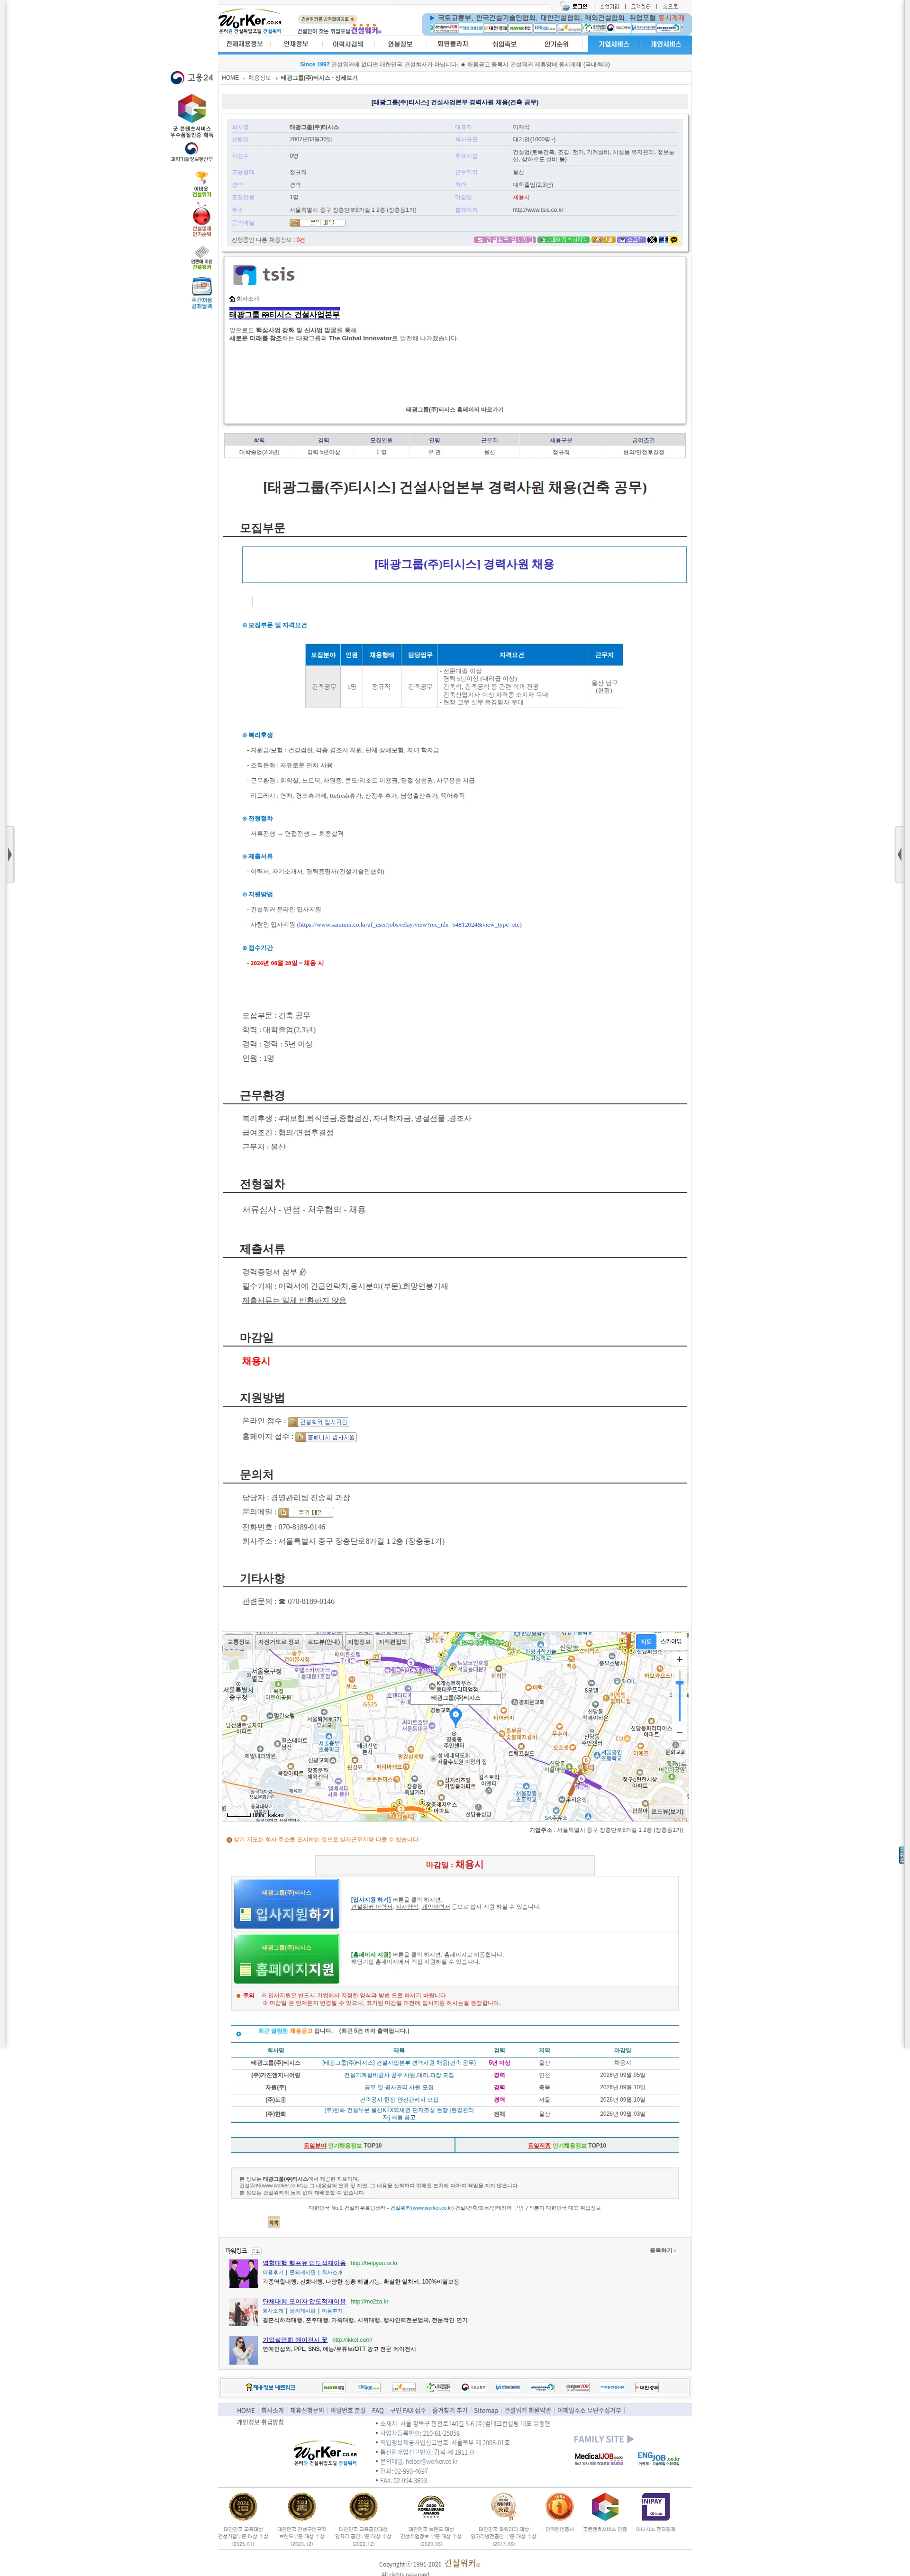910x2576 pixels.
Task: Click big green 홈페이지지원 button
Action: point(287,1958)
